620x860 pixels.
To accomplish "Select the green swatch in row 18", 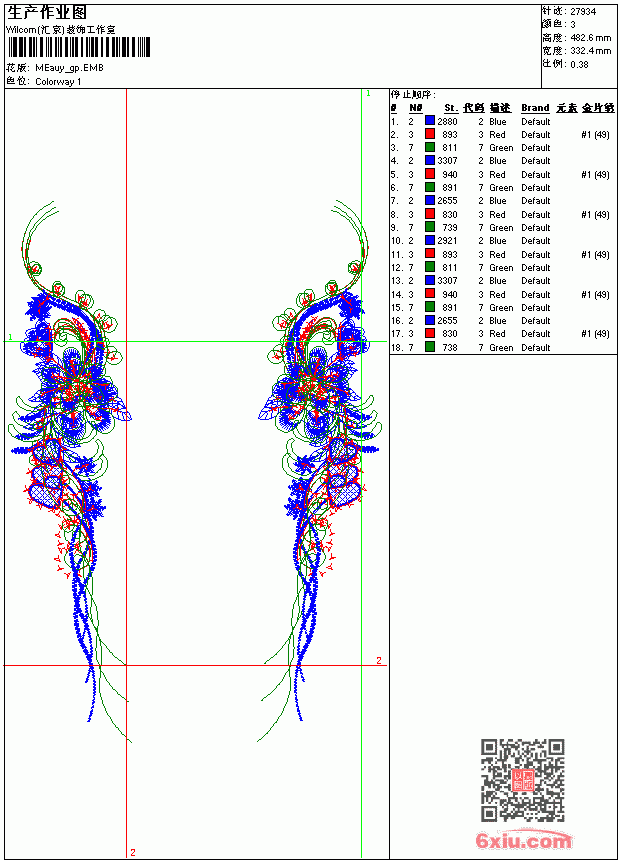I will 430,347.
